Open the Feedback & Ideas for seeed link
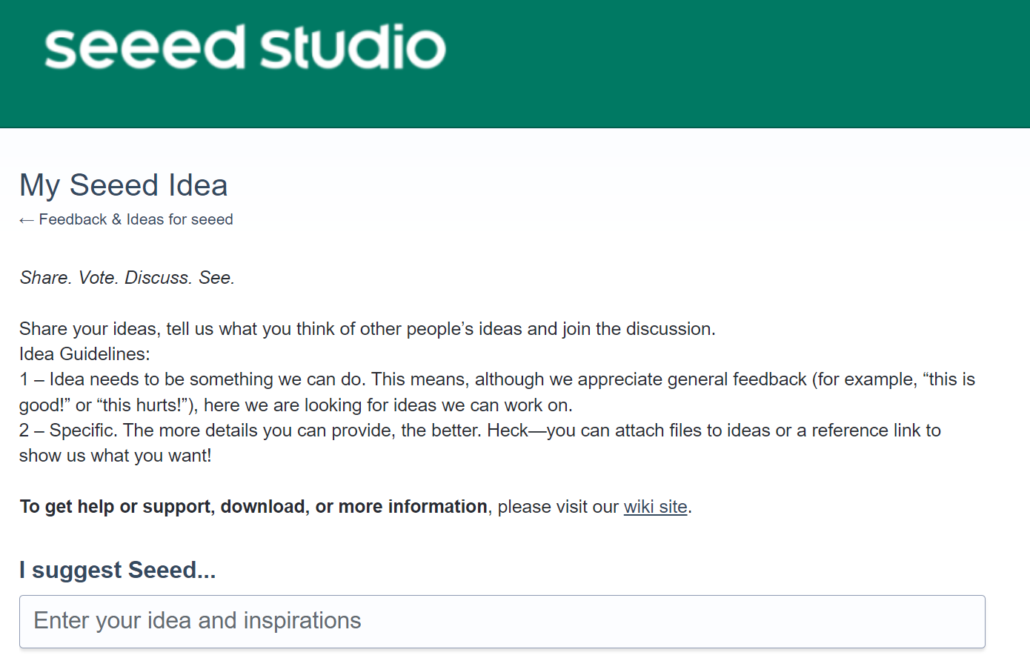 click(136, 220)
